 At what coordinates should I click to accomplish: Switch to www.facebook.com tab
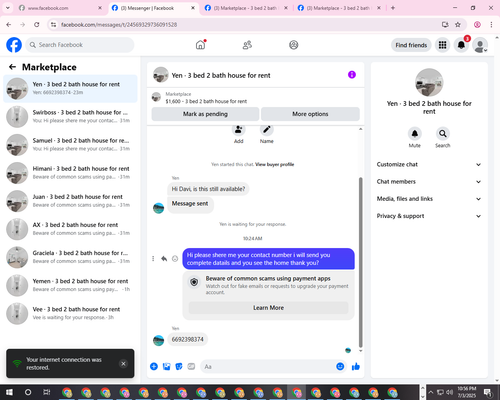(x=60, y=8)
